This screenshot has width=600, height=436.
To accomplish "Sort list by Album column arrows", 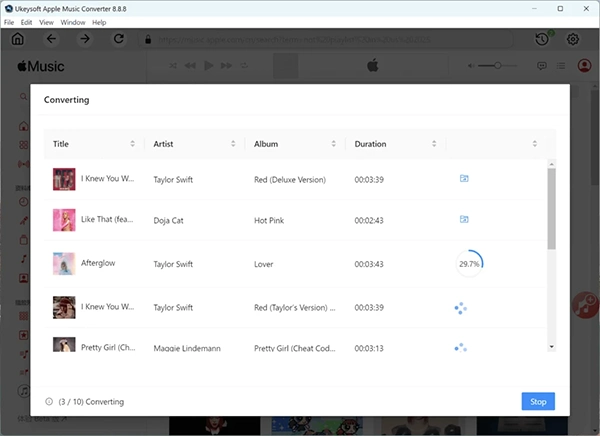I will click(333, 144).
